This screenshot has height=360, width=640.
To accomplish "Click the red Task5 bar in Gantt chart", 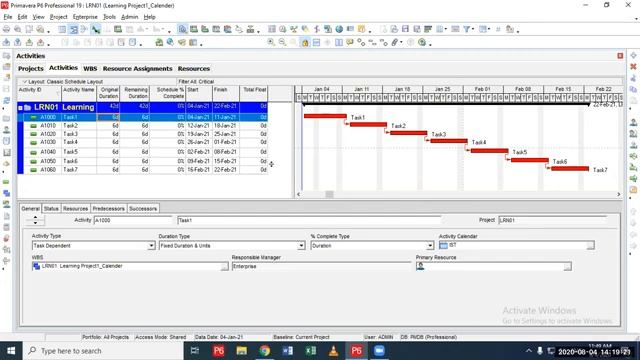I will click(x=489, y=151).
